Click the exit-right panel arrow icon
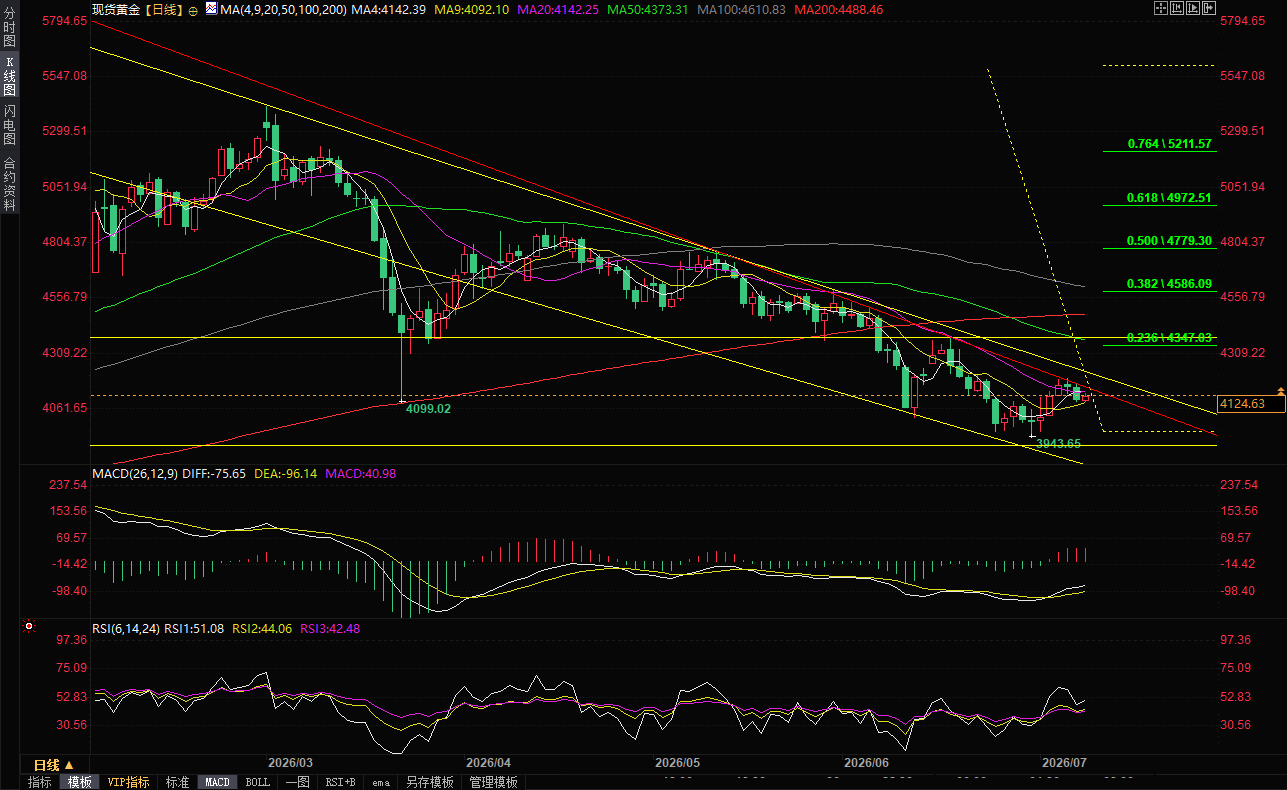1287x790 pixels. coord(1209,8)
